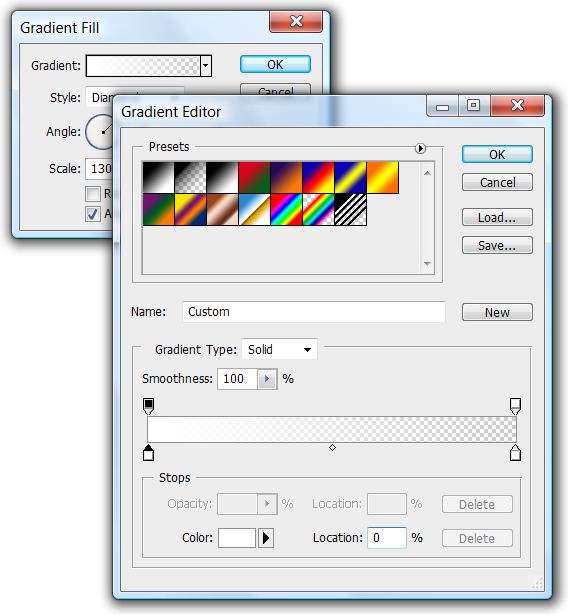Select the left opacity stop above gradient bar
Screen dimensions: 568x615
point(148,406)
